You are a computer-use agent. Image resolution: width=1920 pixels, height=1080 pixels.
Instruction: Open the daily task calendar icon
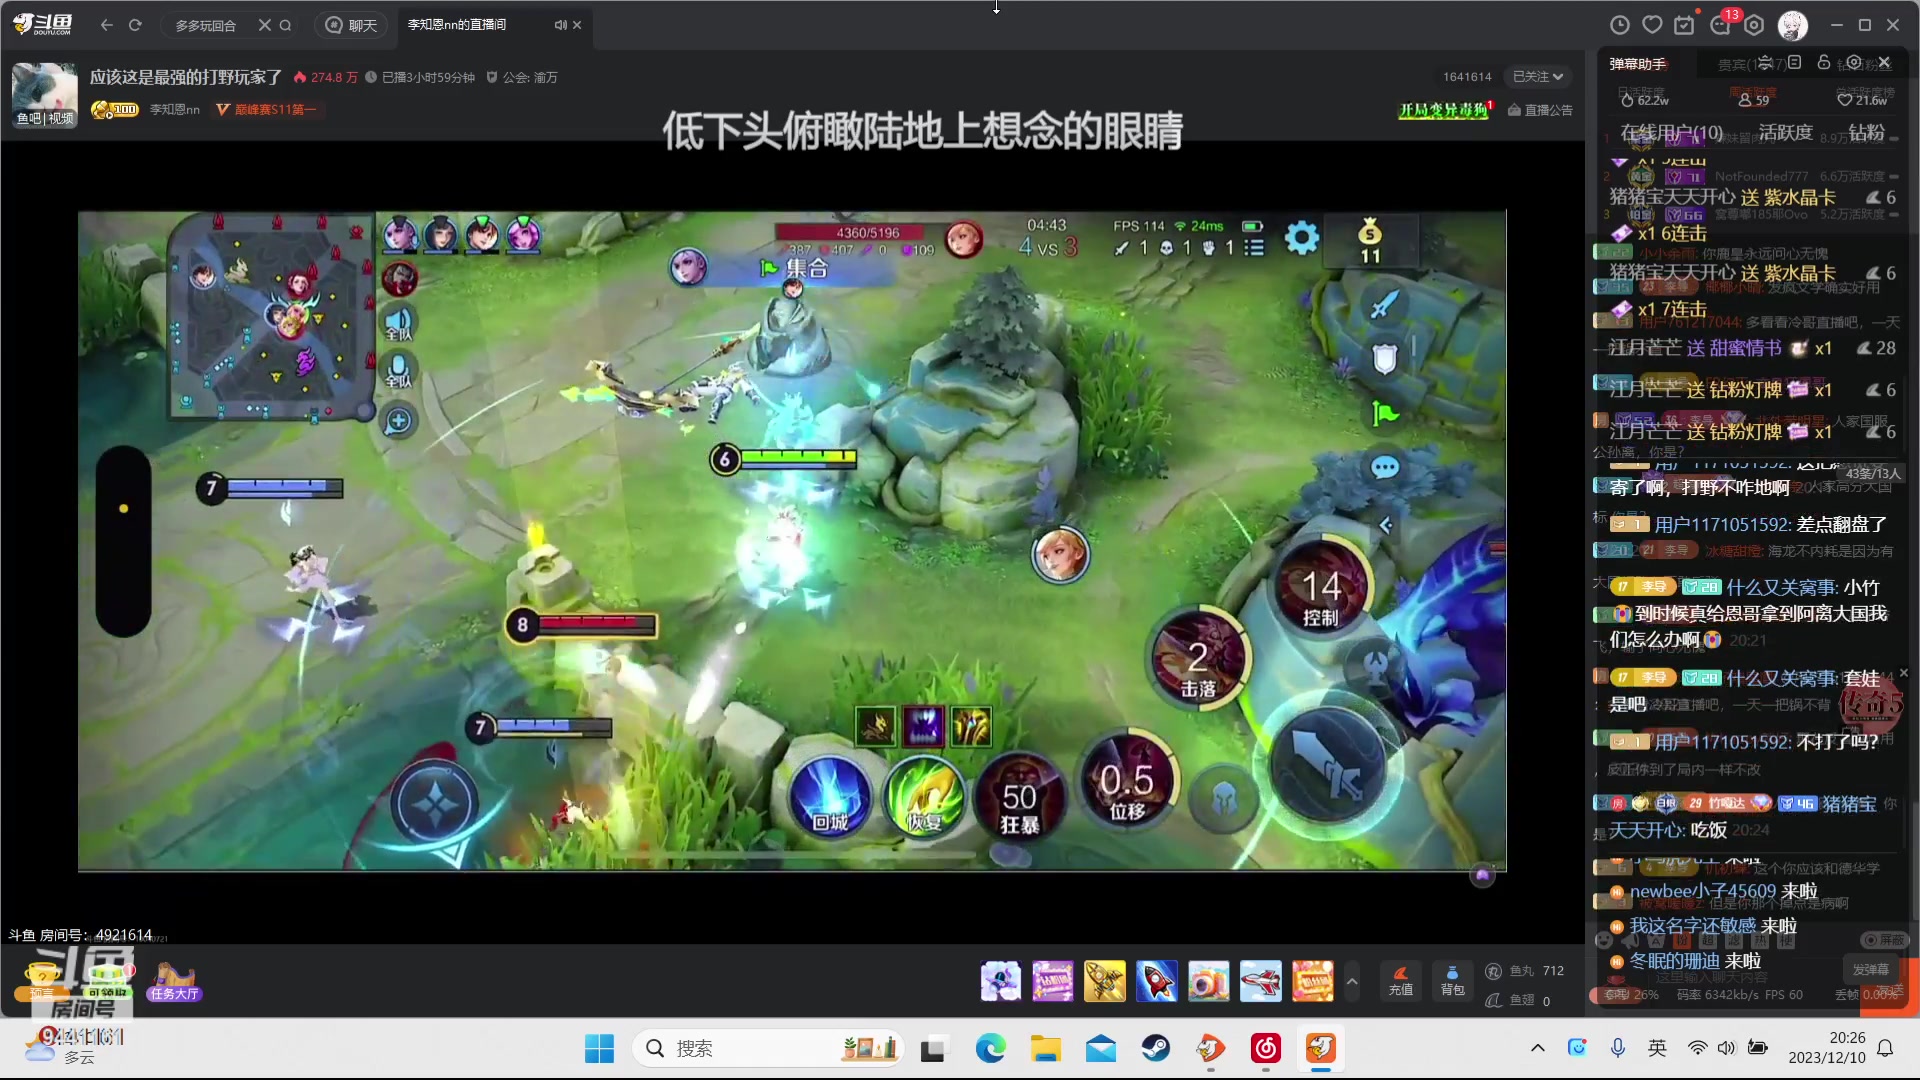click(x=1684, y=25)
